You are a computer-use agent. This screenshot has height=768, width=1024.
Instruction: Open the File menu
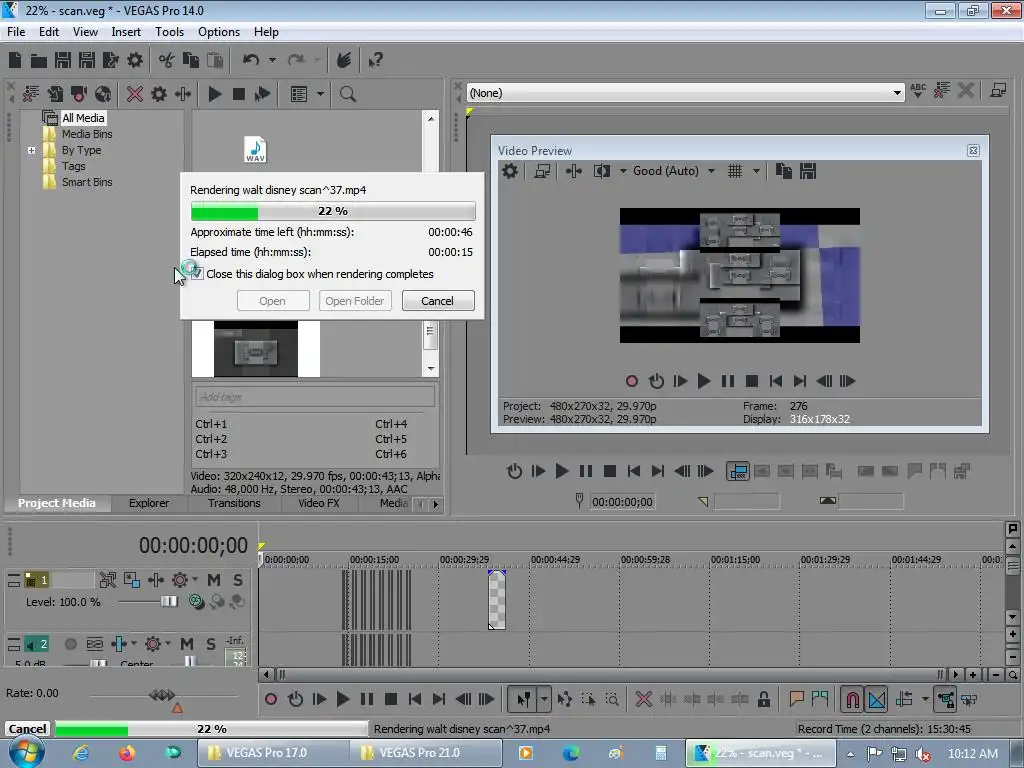coord(16,32)
